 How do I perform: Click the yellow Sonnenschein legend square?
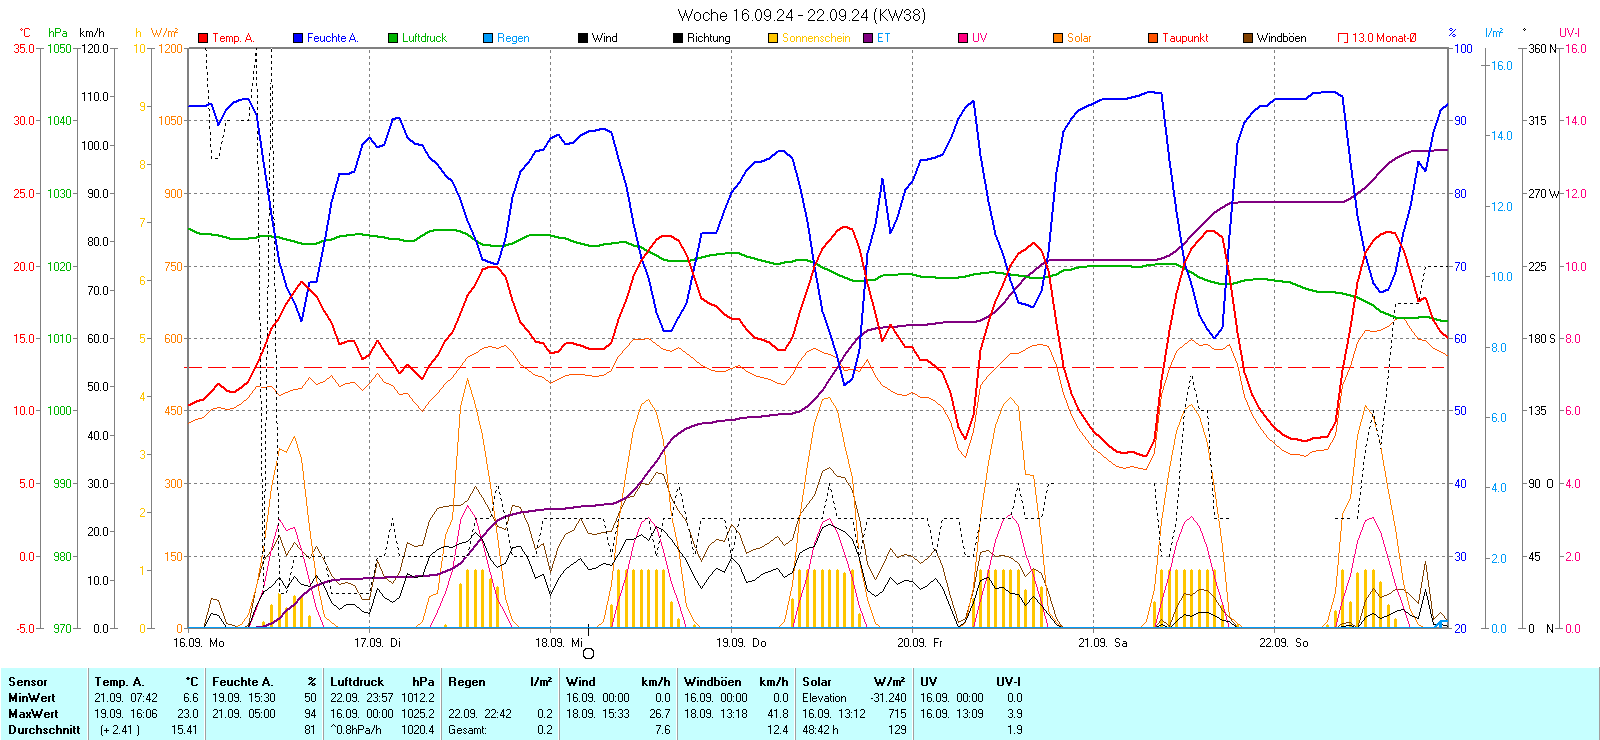773,38
